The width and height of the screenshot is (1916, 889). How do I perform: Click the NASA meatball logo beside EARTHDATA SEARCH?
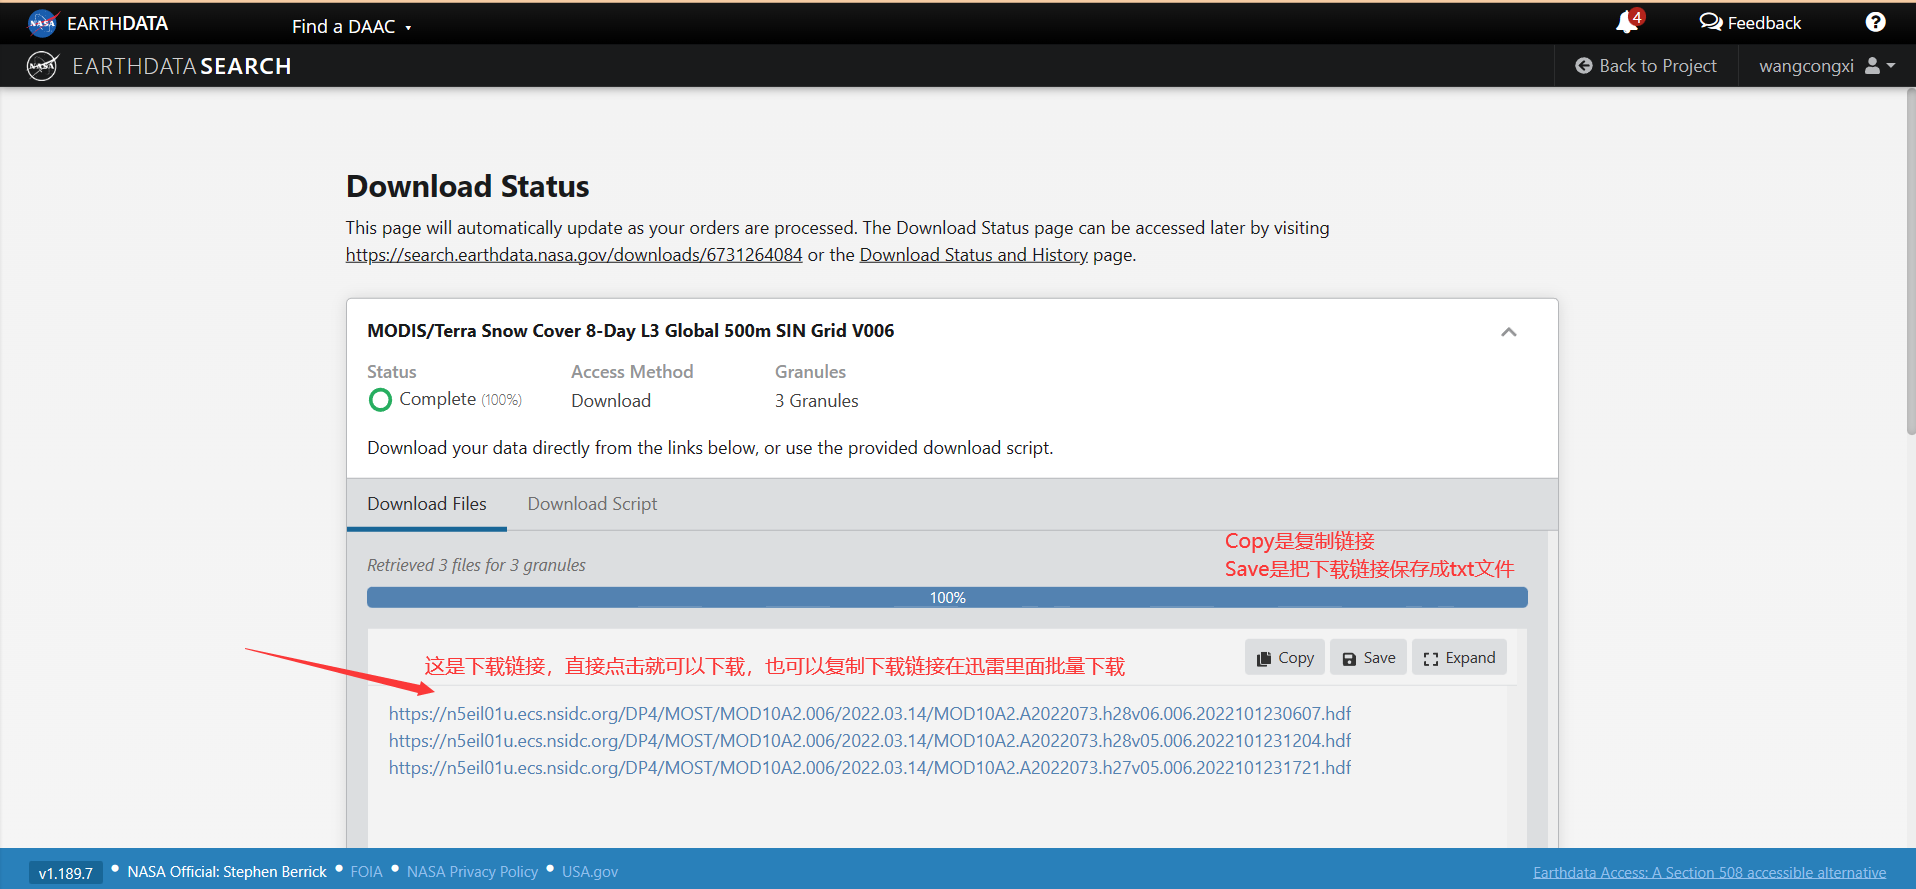click(42, 66)
